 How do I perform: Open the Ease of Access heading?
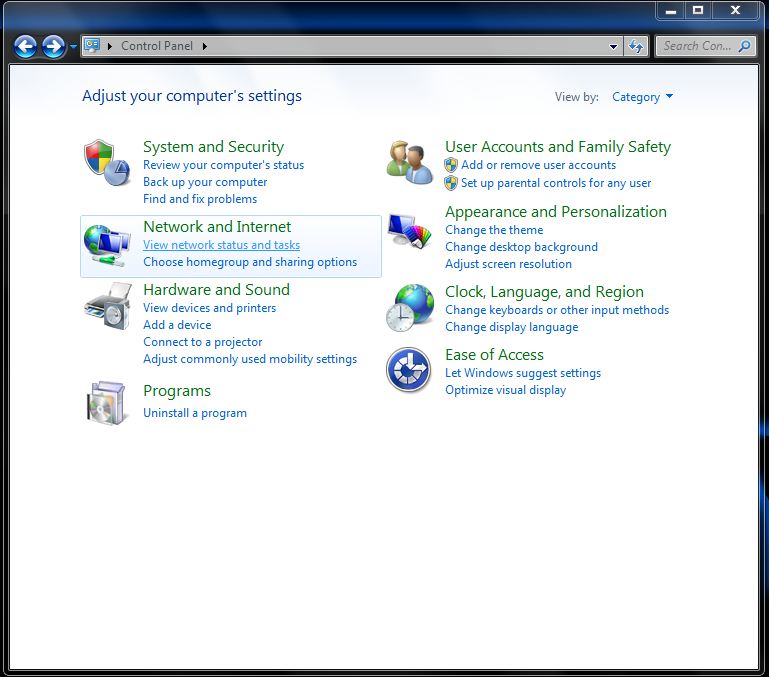(x=494, y=355)
